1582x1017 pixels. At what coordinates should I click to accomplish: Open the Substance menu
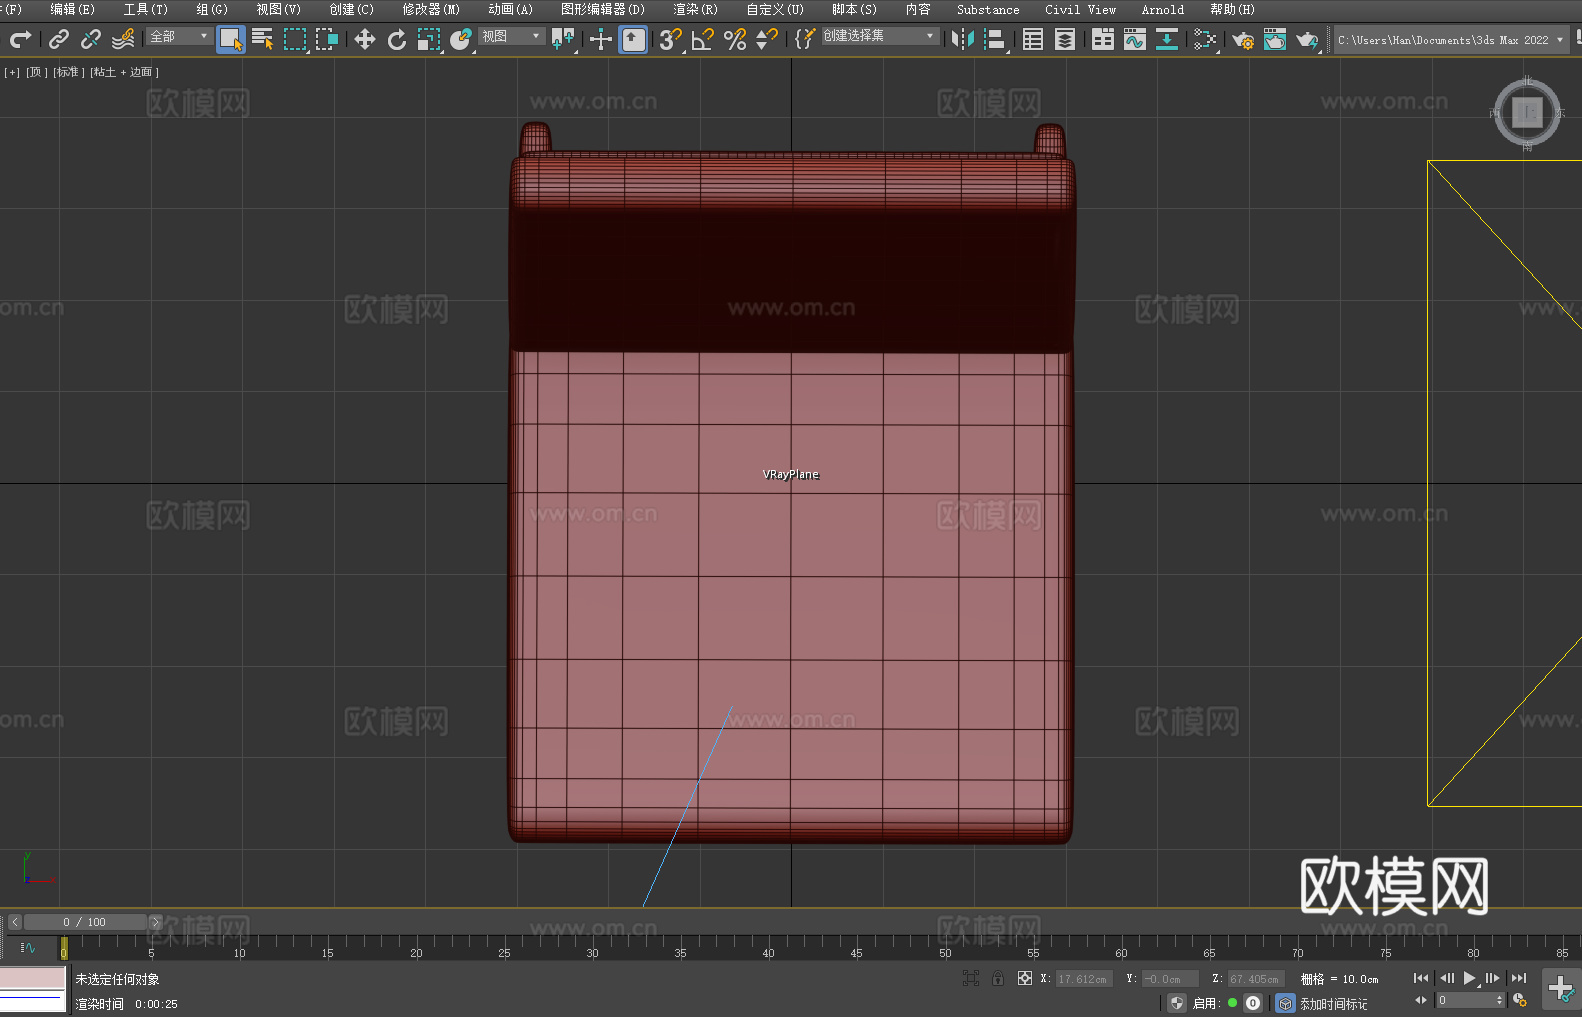coord(988,9)
